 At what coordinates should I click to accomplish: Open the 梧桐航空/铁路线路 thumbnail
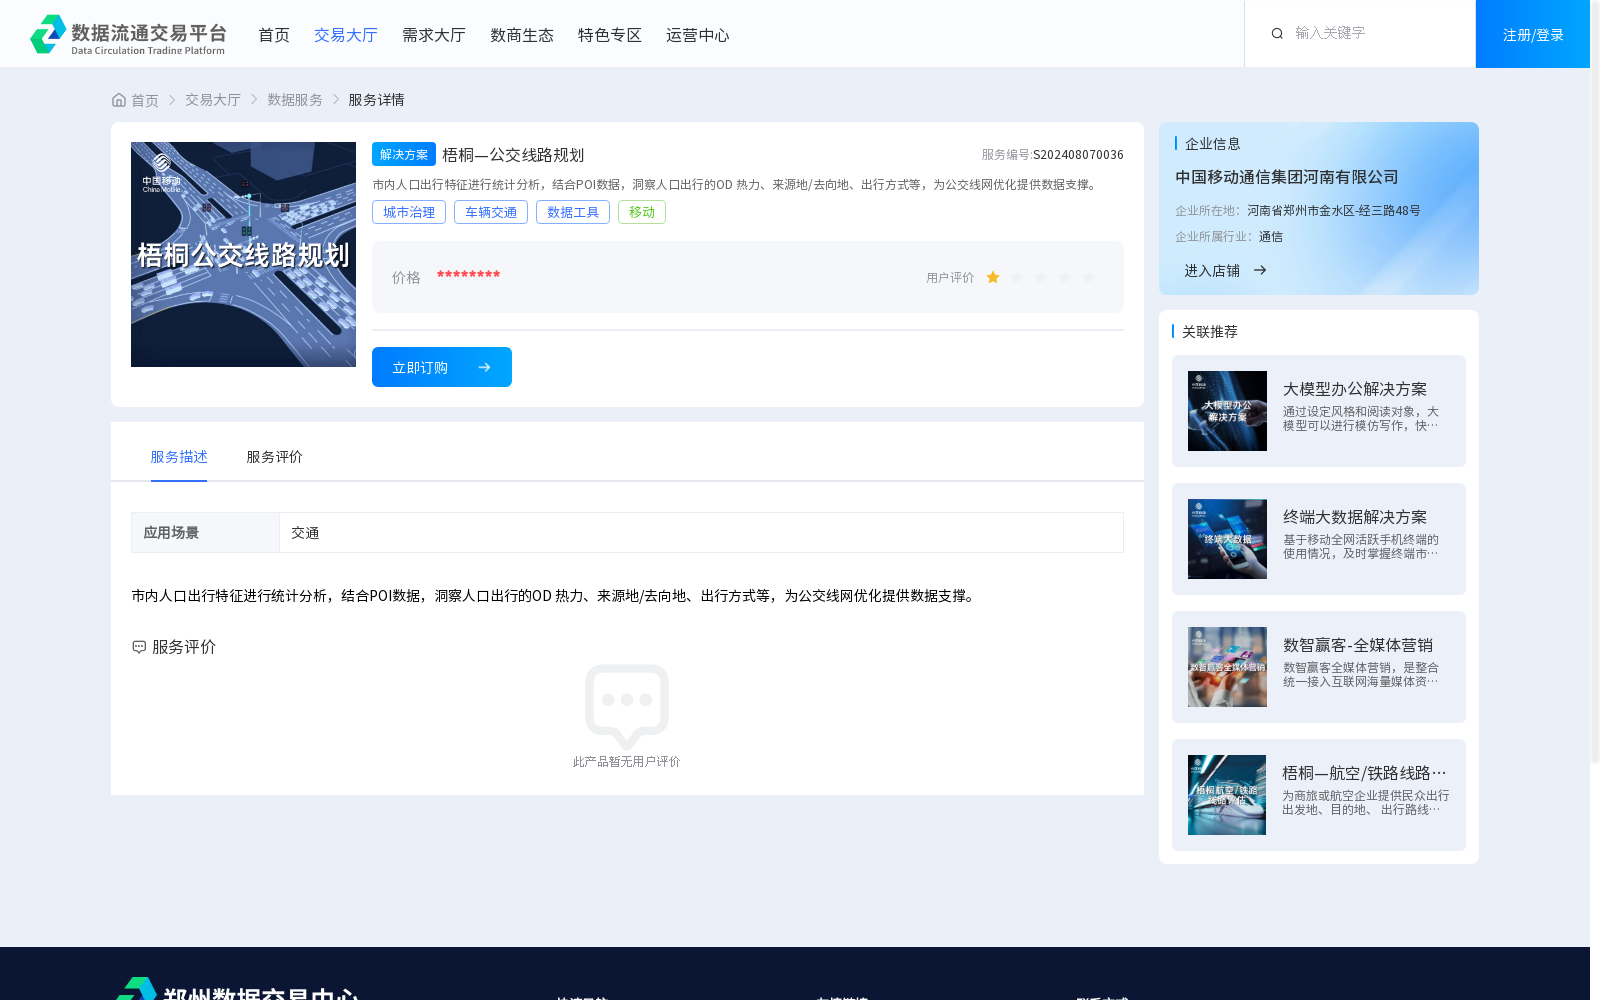coord(1227,795)
